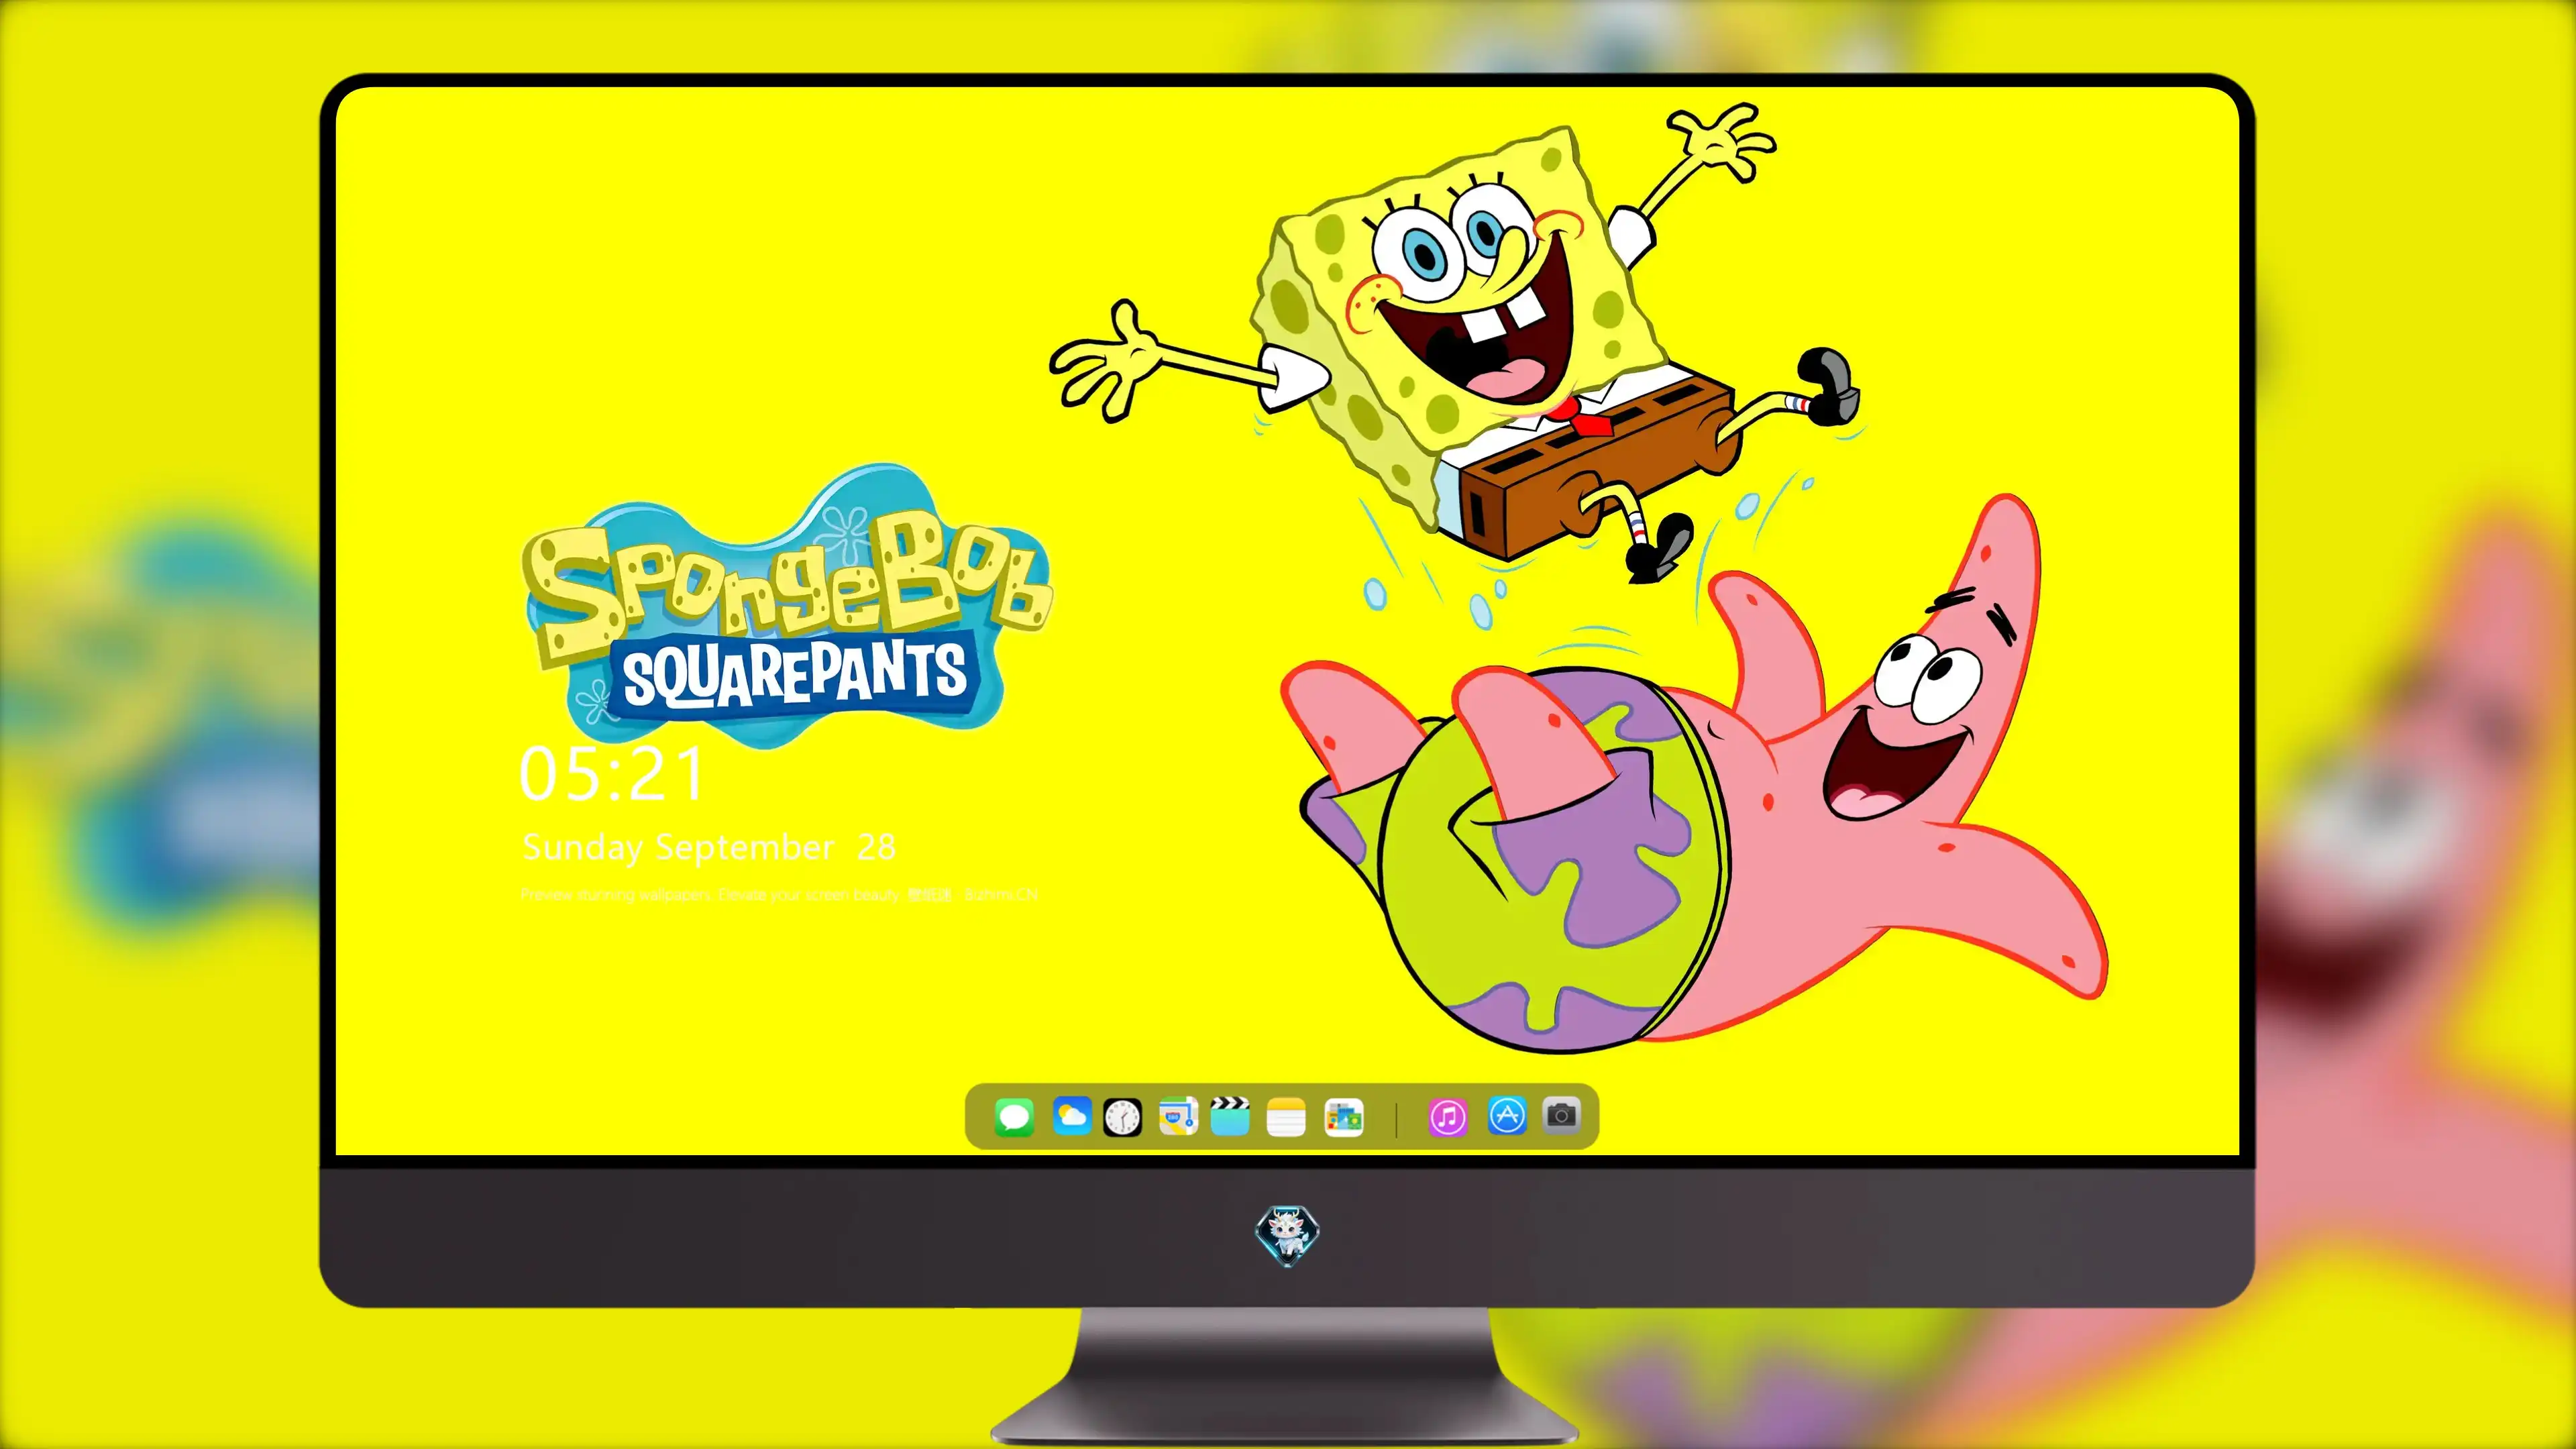Launch the App Store from the dock

pyautogui.click(x=1507, y=1115)
